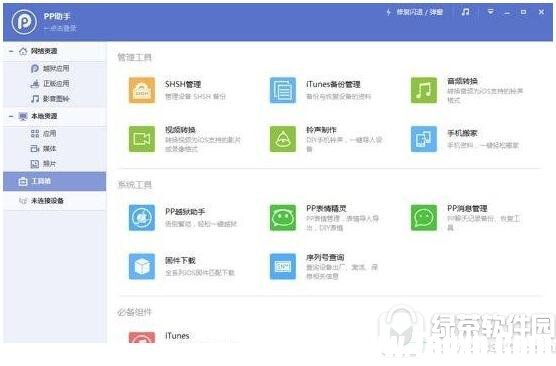Image resolution: width=556 pixels, height=366 pixels.
Task: Launch iTunes备份管理 blue icon
Action: (283, 90)
